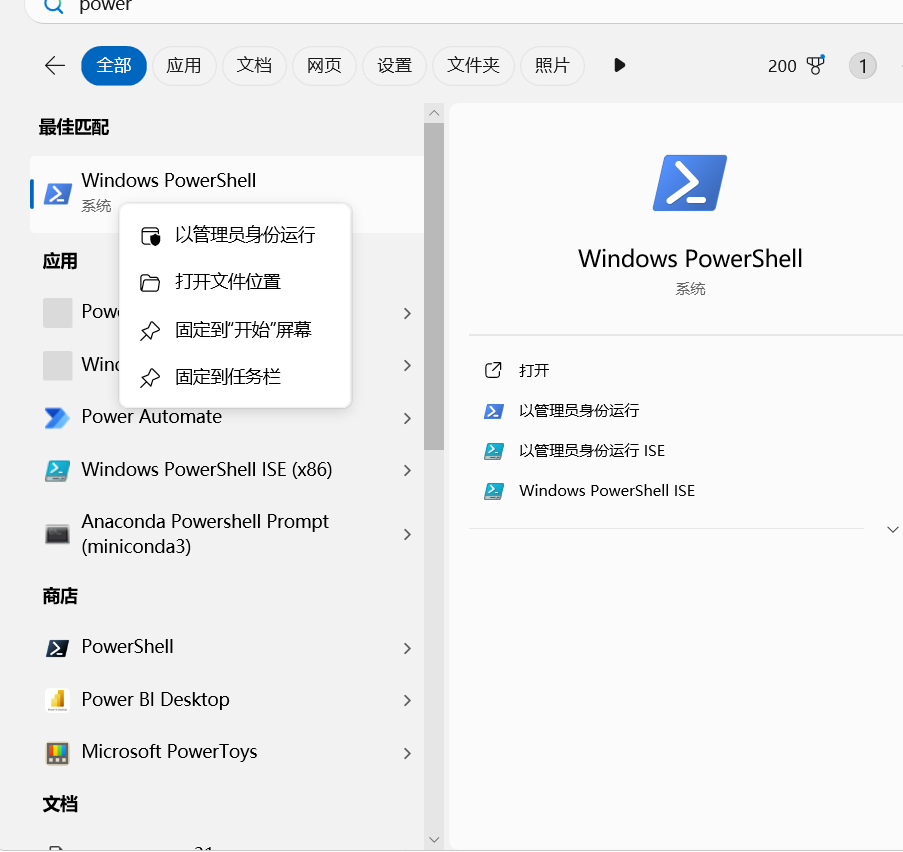Switch to the 文件夹 filter tab
Screen dimensions: 903x852
click(473, 66)
